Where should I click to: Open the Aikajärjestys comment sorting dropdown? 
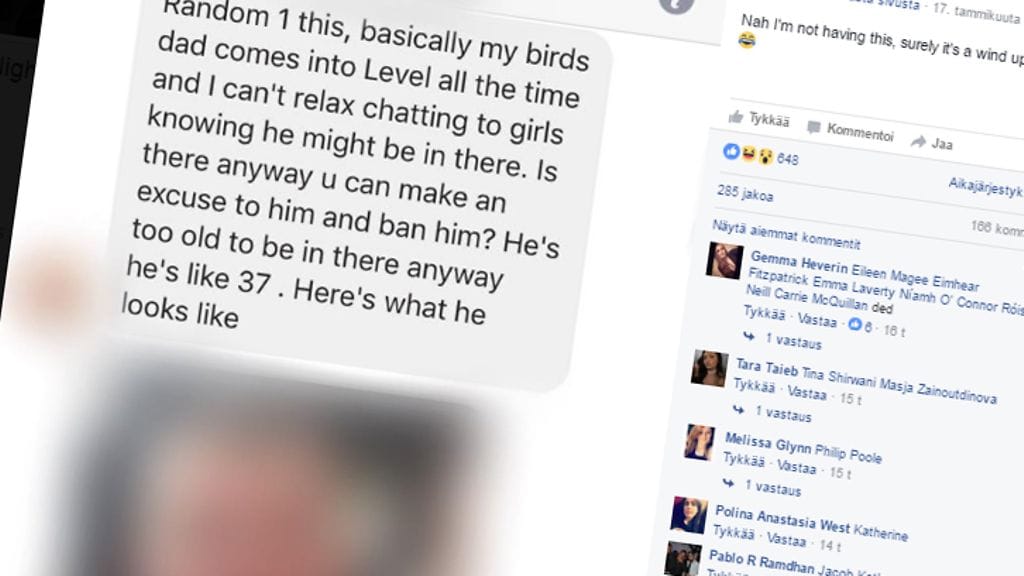click(985, 187)
